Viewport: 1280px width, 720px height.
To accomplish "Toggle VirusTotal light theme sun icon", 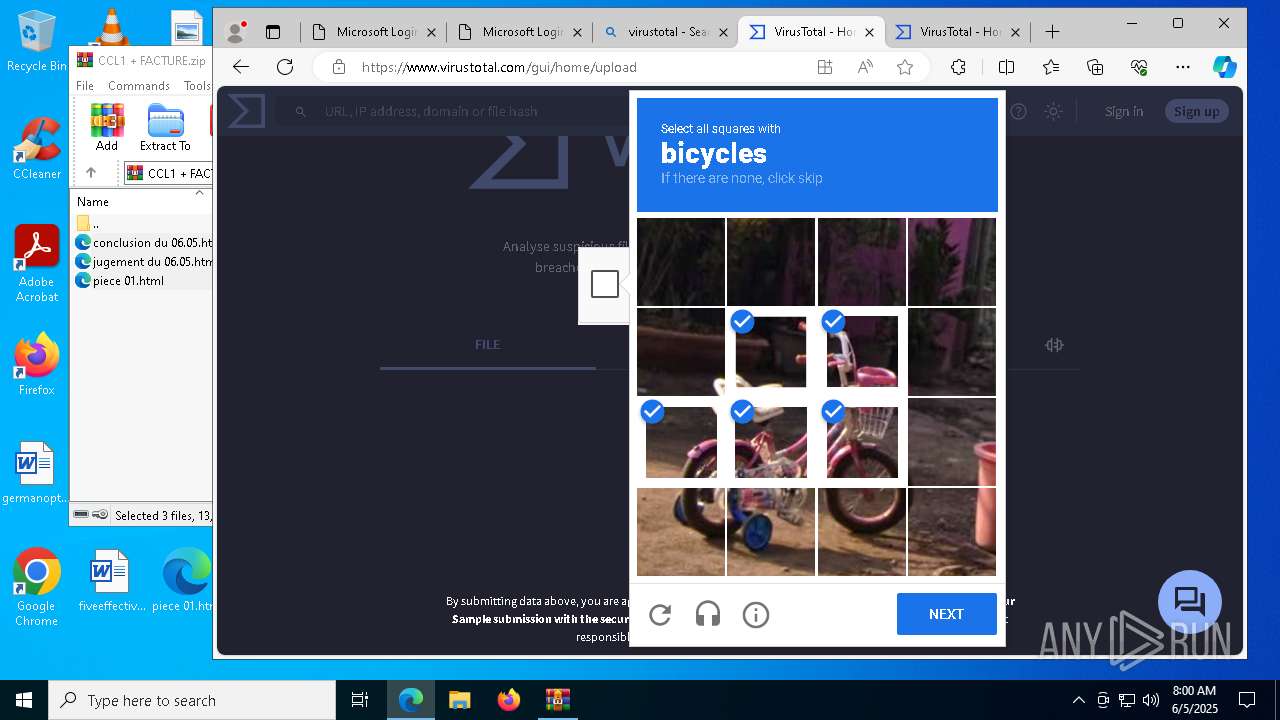I will point(1053,111).
